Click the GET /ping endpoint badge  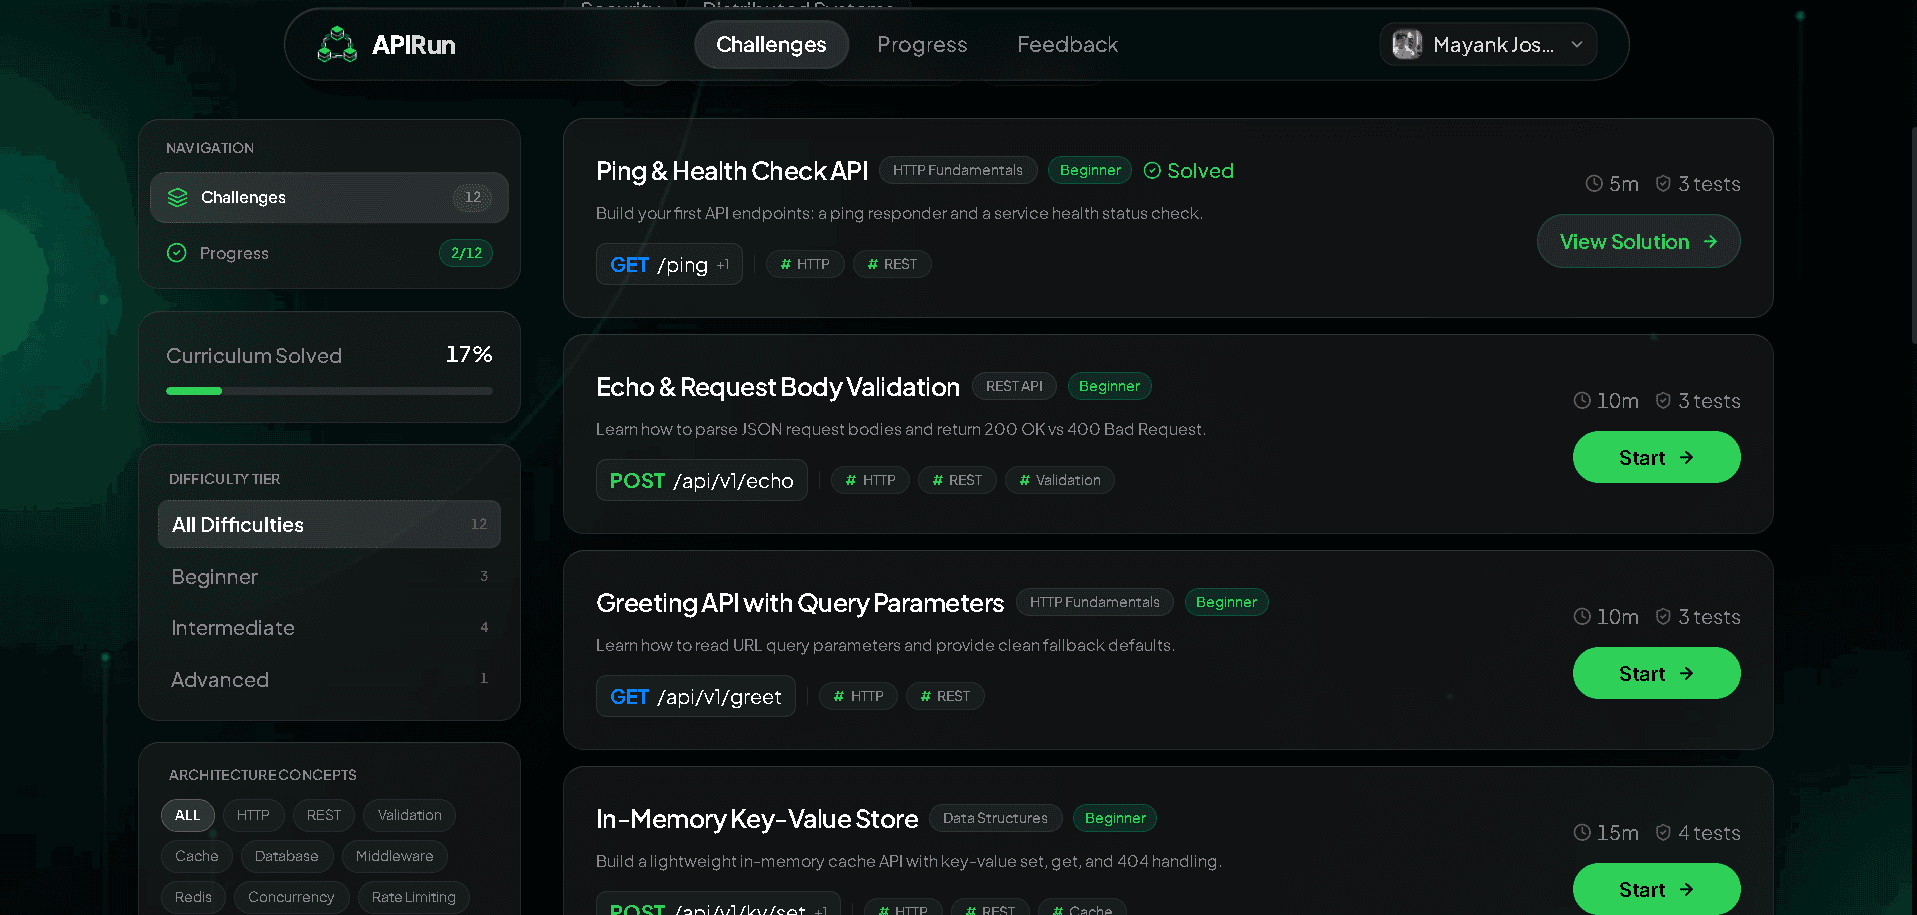[x=669, y=264]
